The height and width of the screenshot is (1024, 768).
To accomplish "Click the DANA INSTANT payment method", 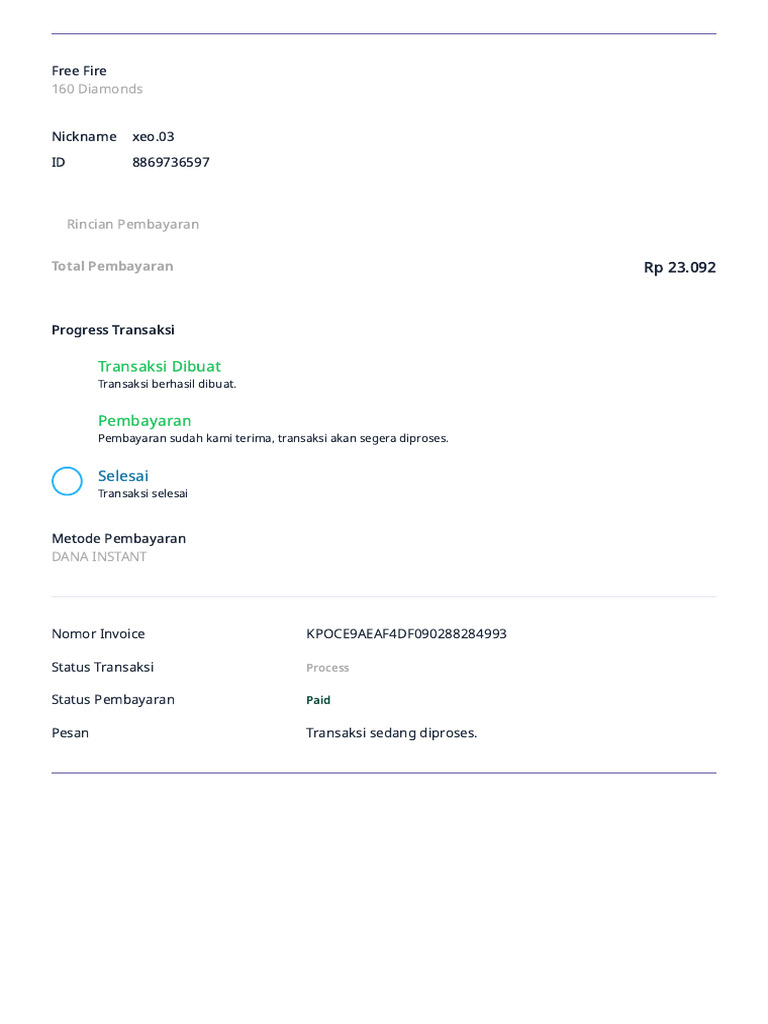I will pyautogui.click(x=99, y=557).
